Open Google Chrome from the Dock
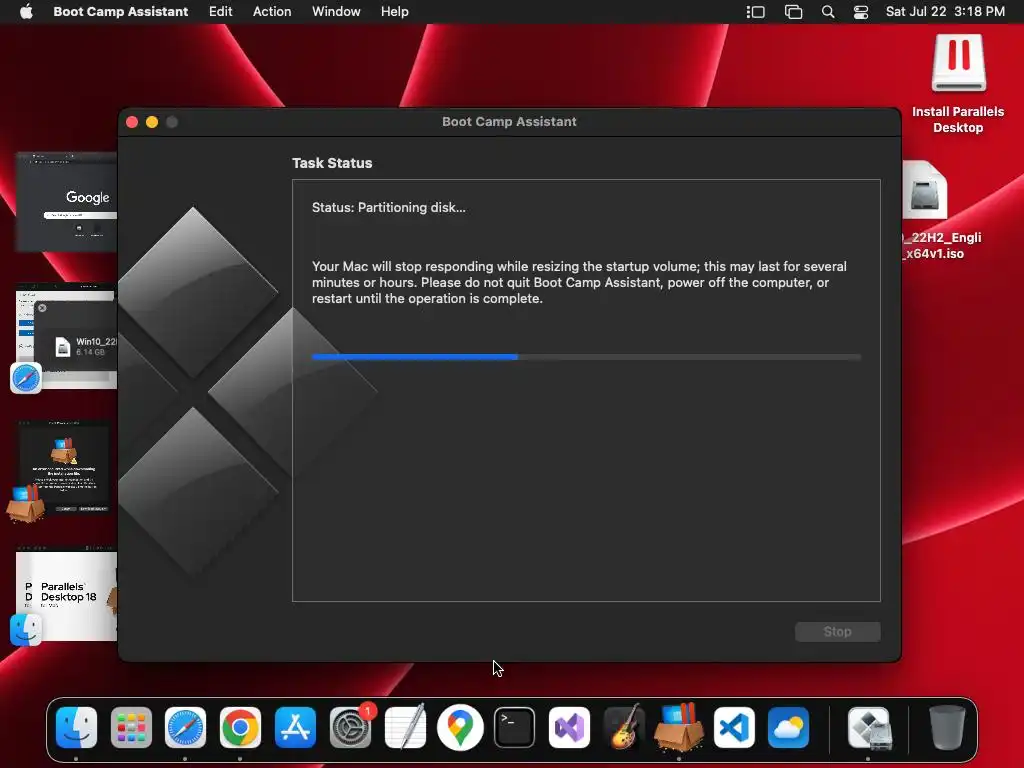Viewport: 1024px width, 768px height. pos(240,728)
